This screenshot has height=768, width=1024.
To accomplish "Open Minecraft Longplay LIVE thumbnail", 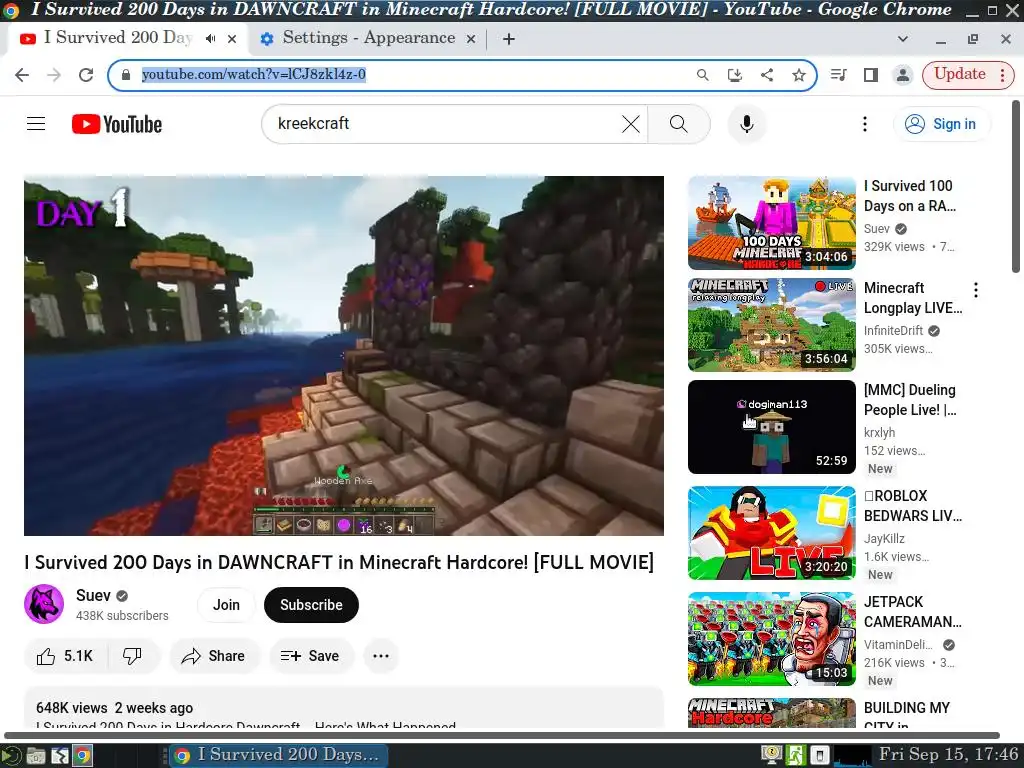I will [771, 325].
